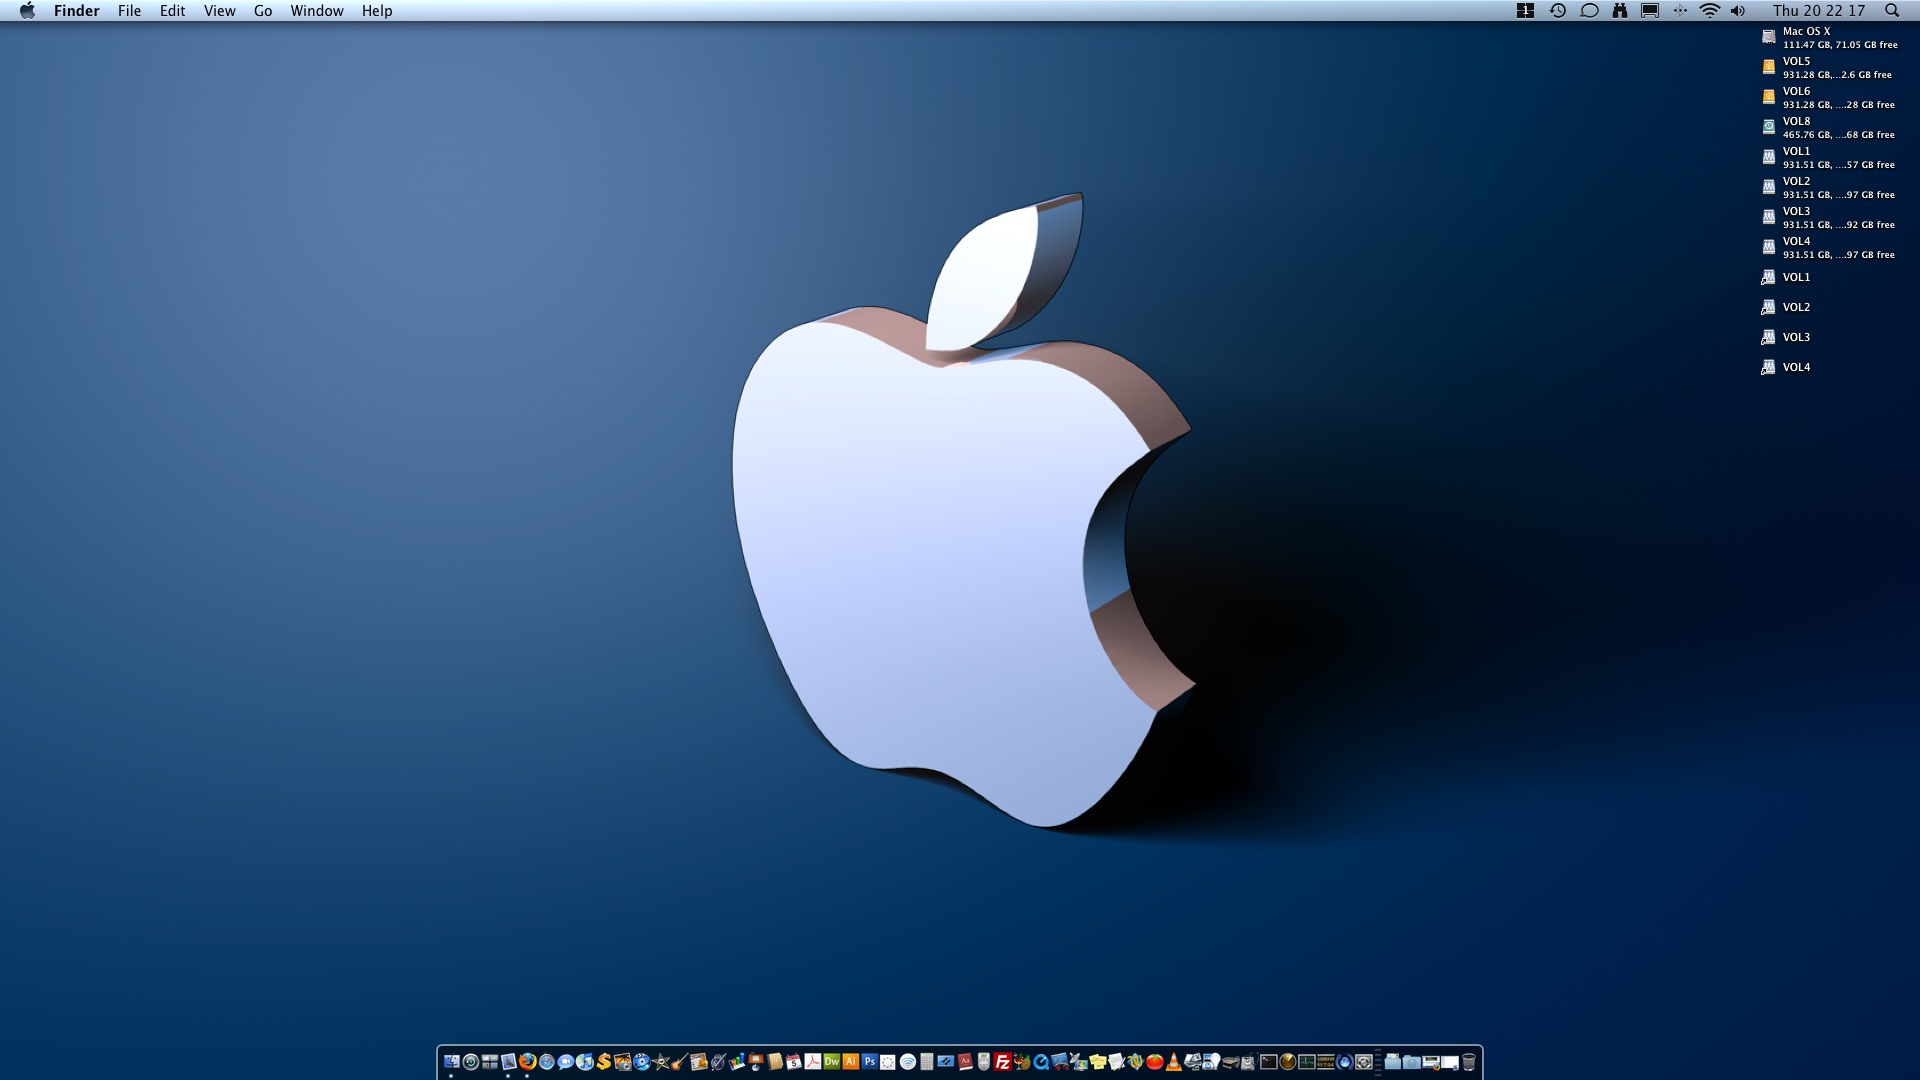Open the Spaces menu bar indicator
This screenshot has height=1080, width=1920.
[x=1525, y=11]
